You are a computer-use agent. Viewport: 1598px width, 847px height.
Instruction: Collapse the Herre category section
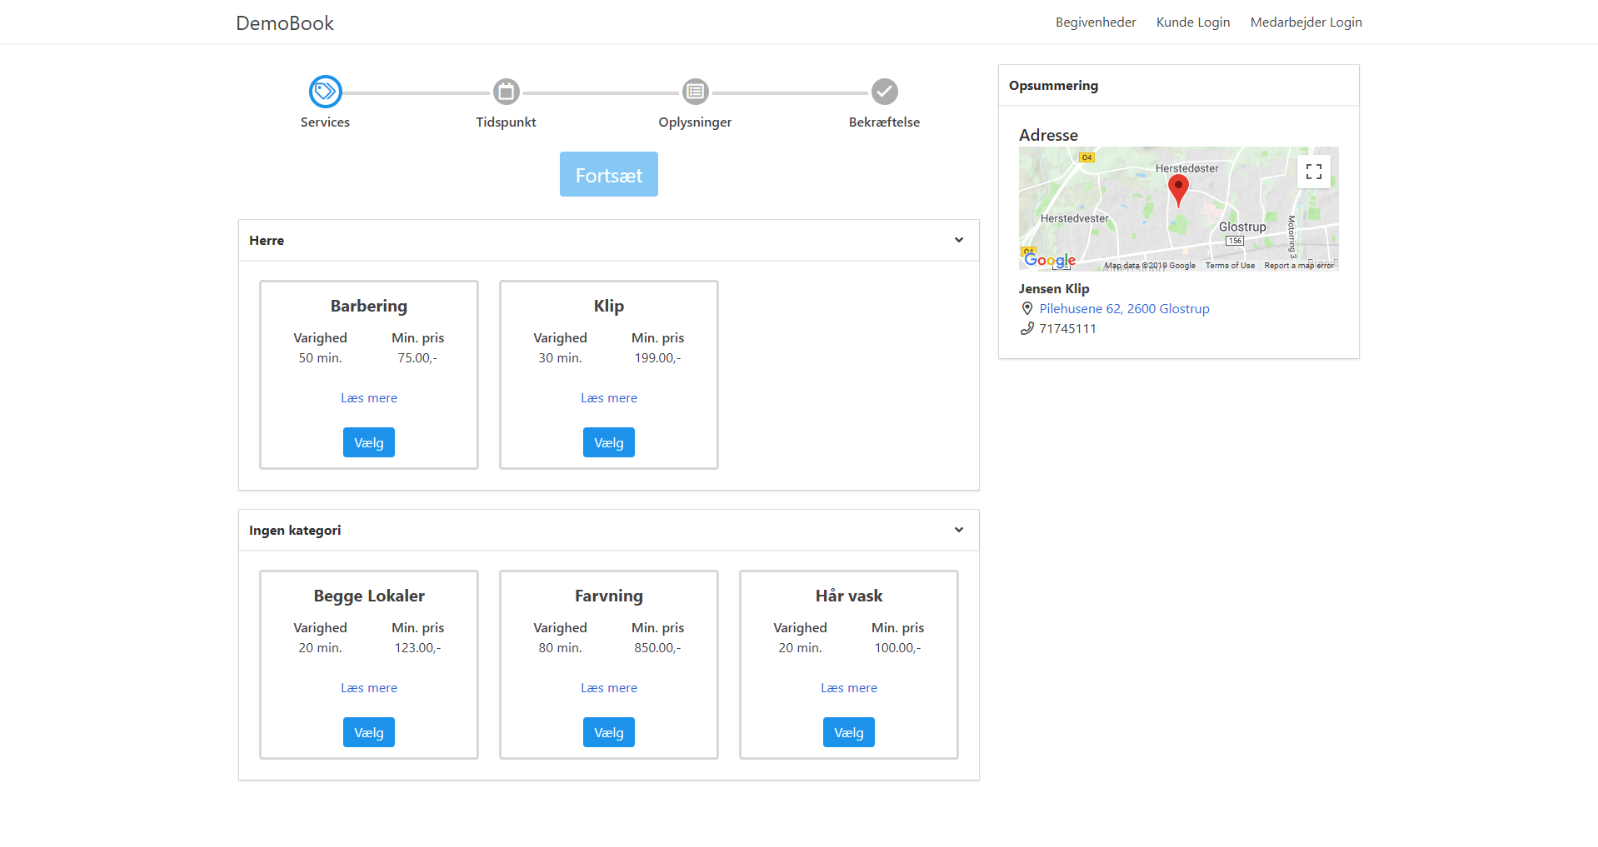tap(958, 240)
